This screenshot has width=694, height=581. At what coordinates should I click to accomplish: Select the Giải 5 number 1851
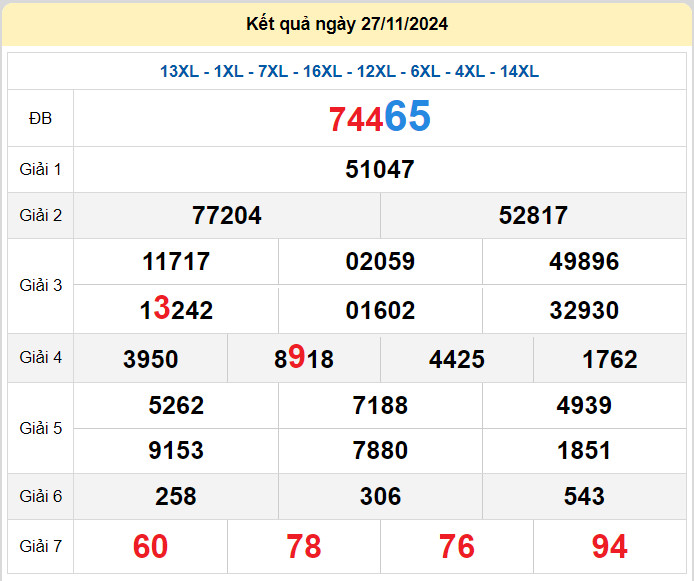584,451
